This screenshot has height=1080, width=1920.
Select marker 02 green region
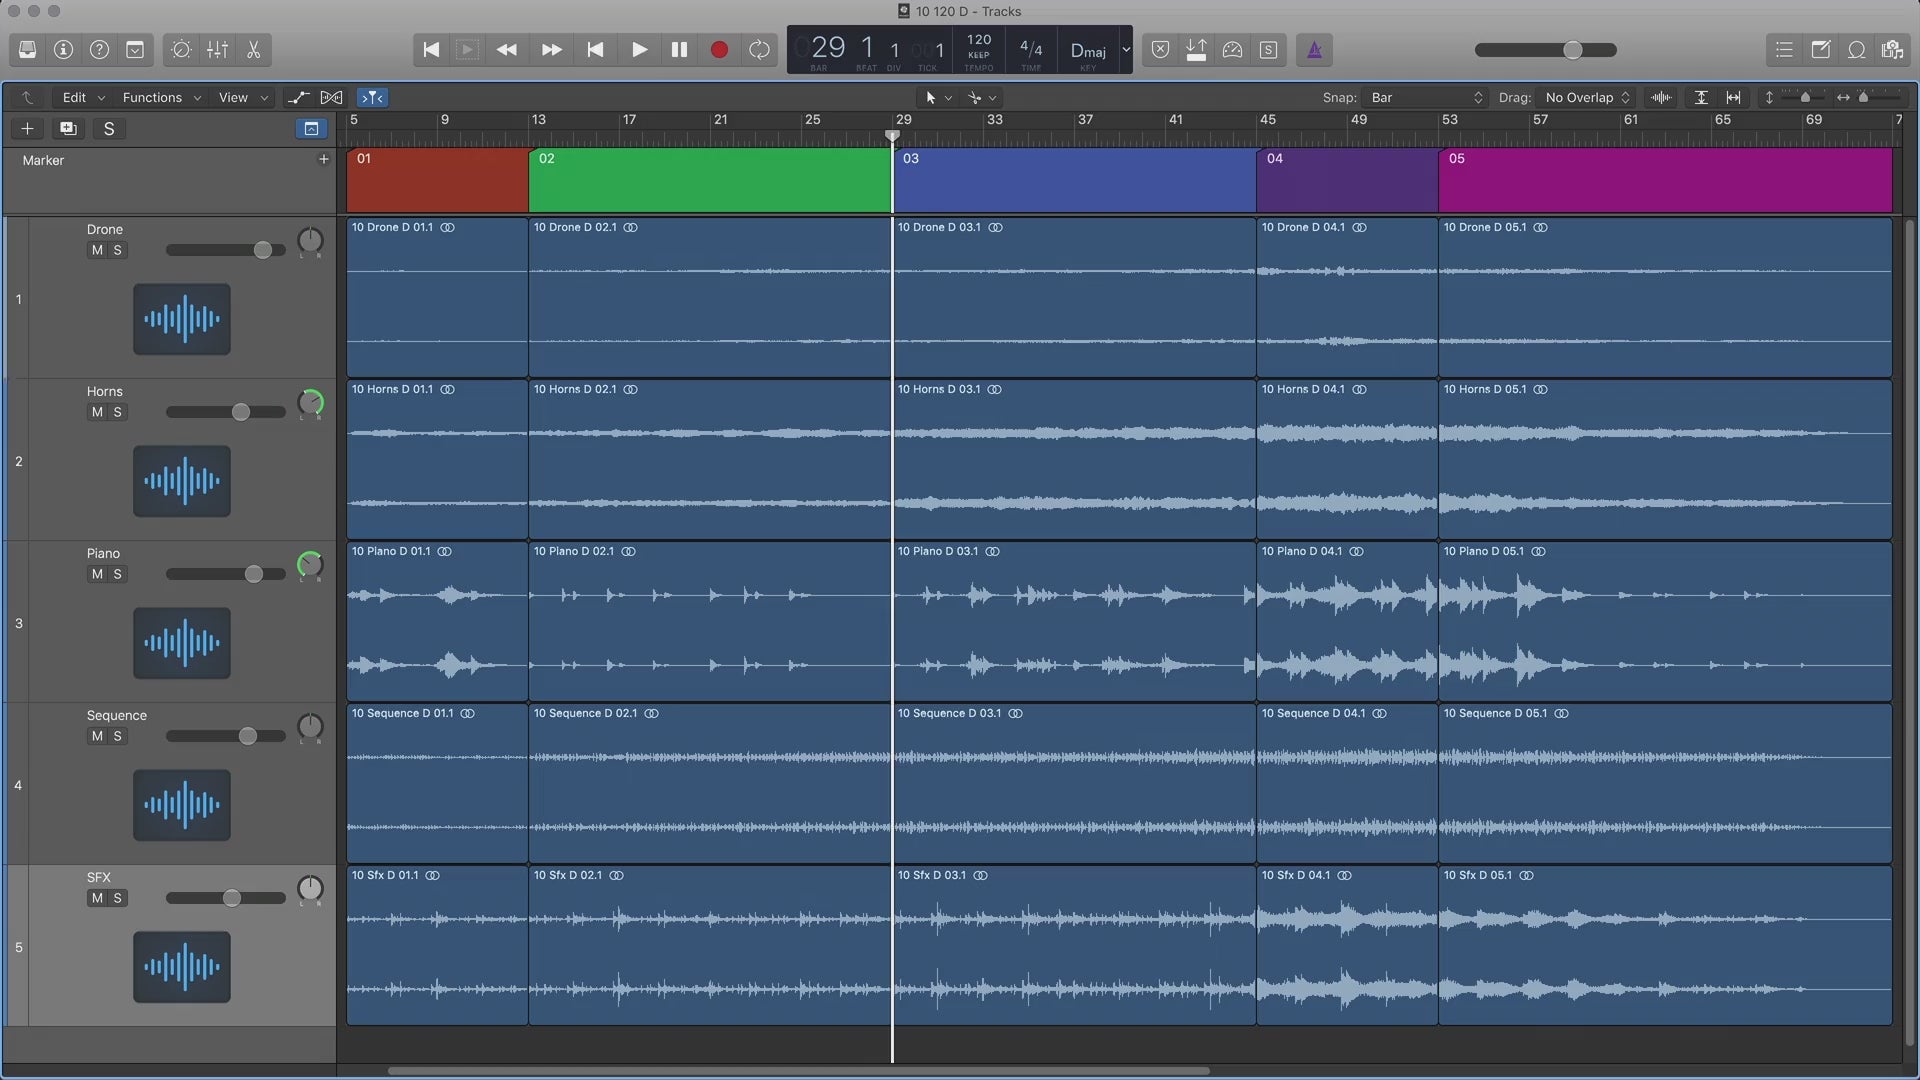pos(710,180)
